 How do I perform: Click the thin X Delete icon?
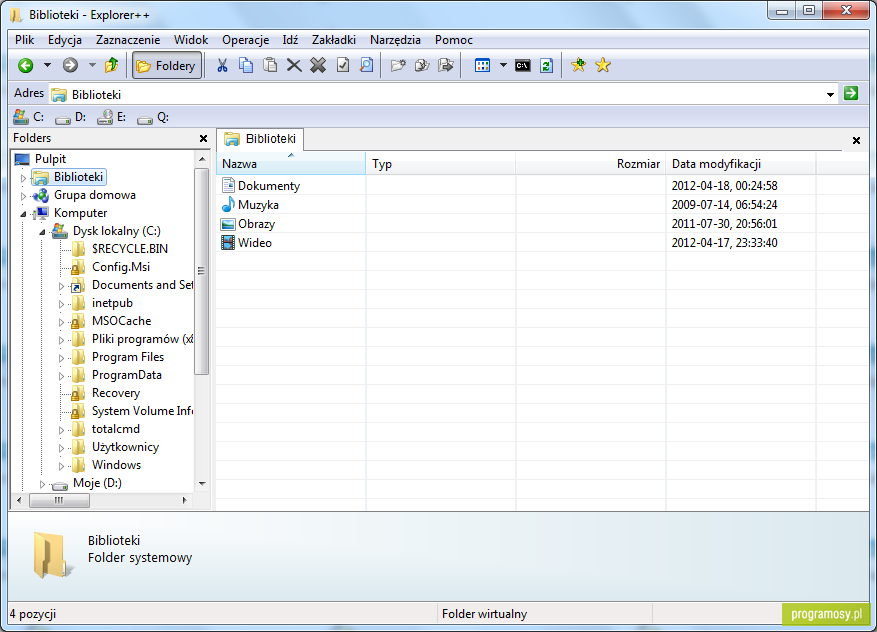tap(294, 65)
